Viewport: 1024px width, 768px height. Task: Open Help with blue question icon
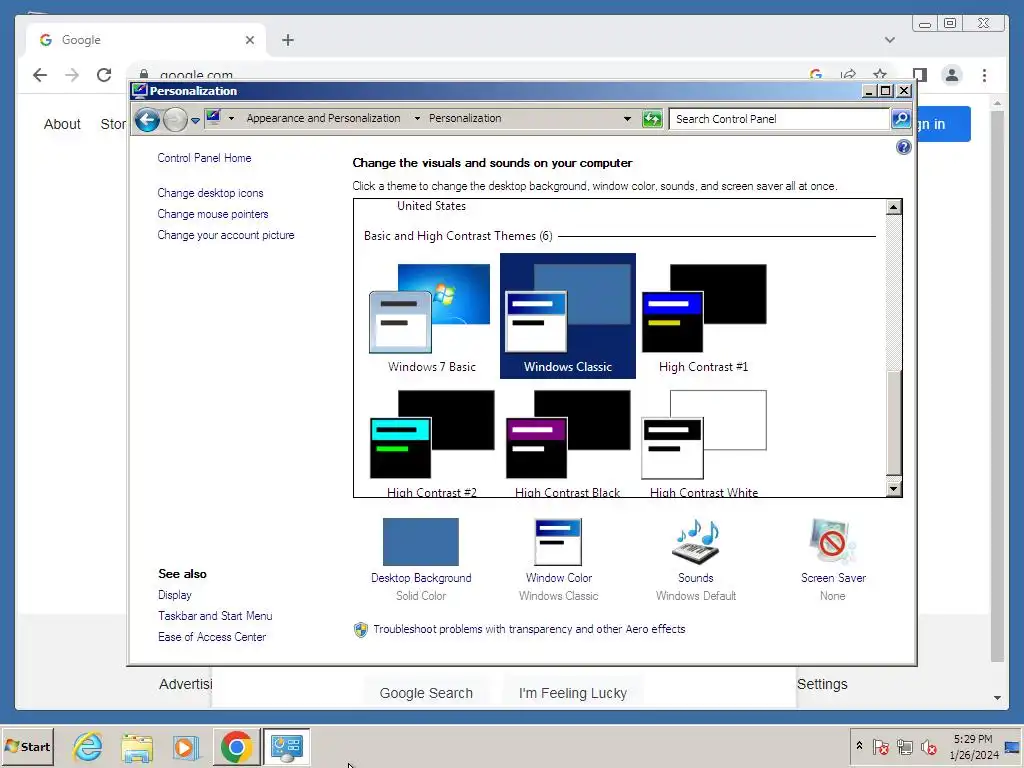tap(903, 148)
